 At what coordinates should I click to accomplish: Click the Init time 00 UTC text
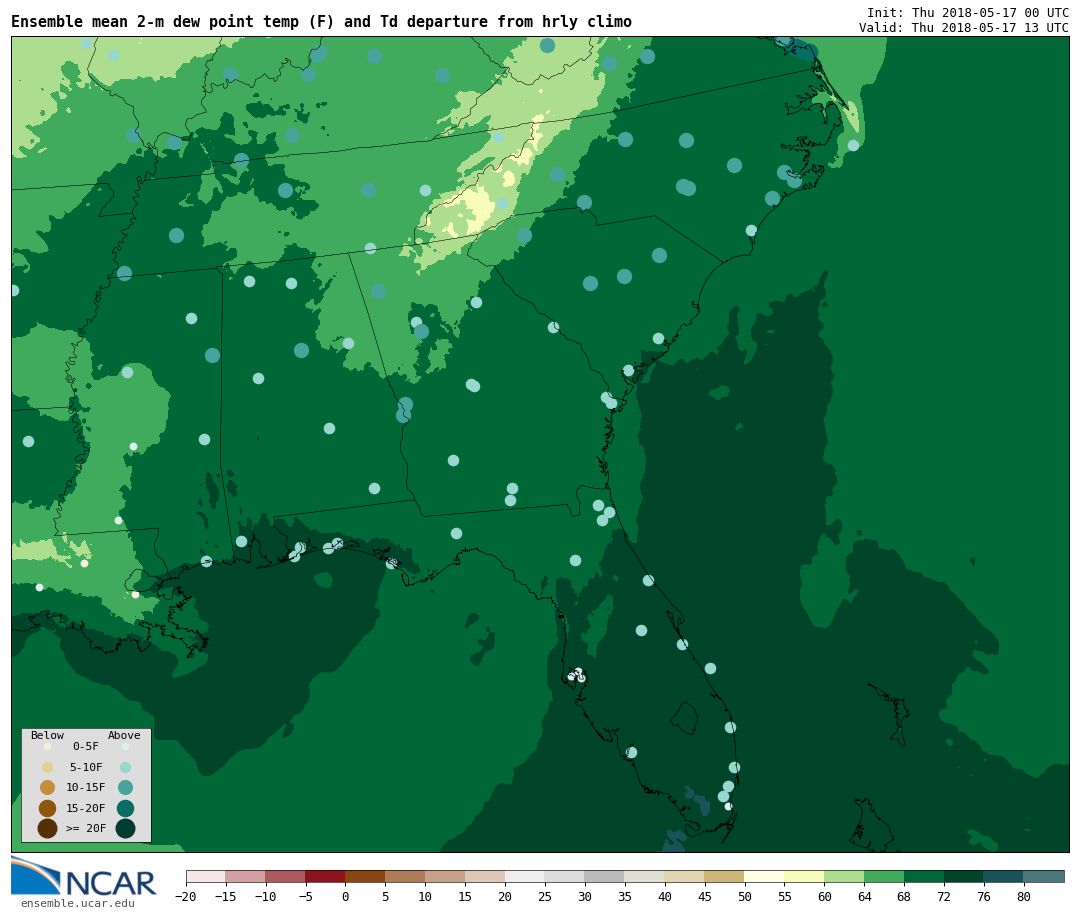tap(968, 12)
